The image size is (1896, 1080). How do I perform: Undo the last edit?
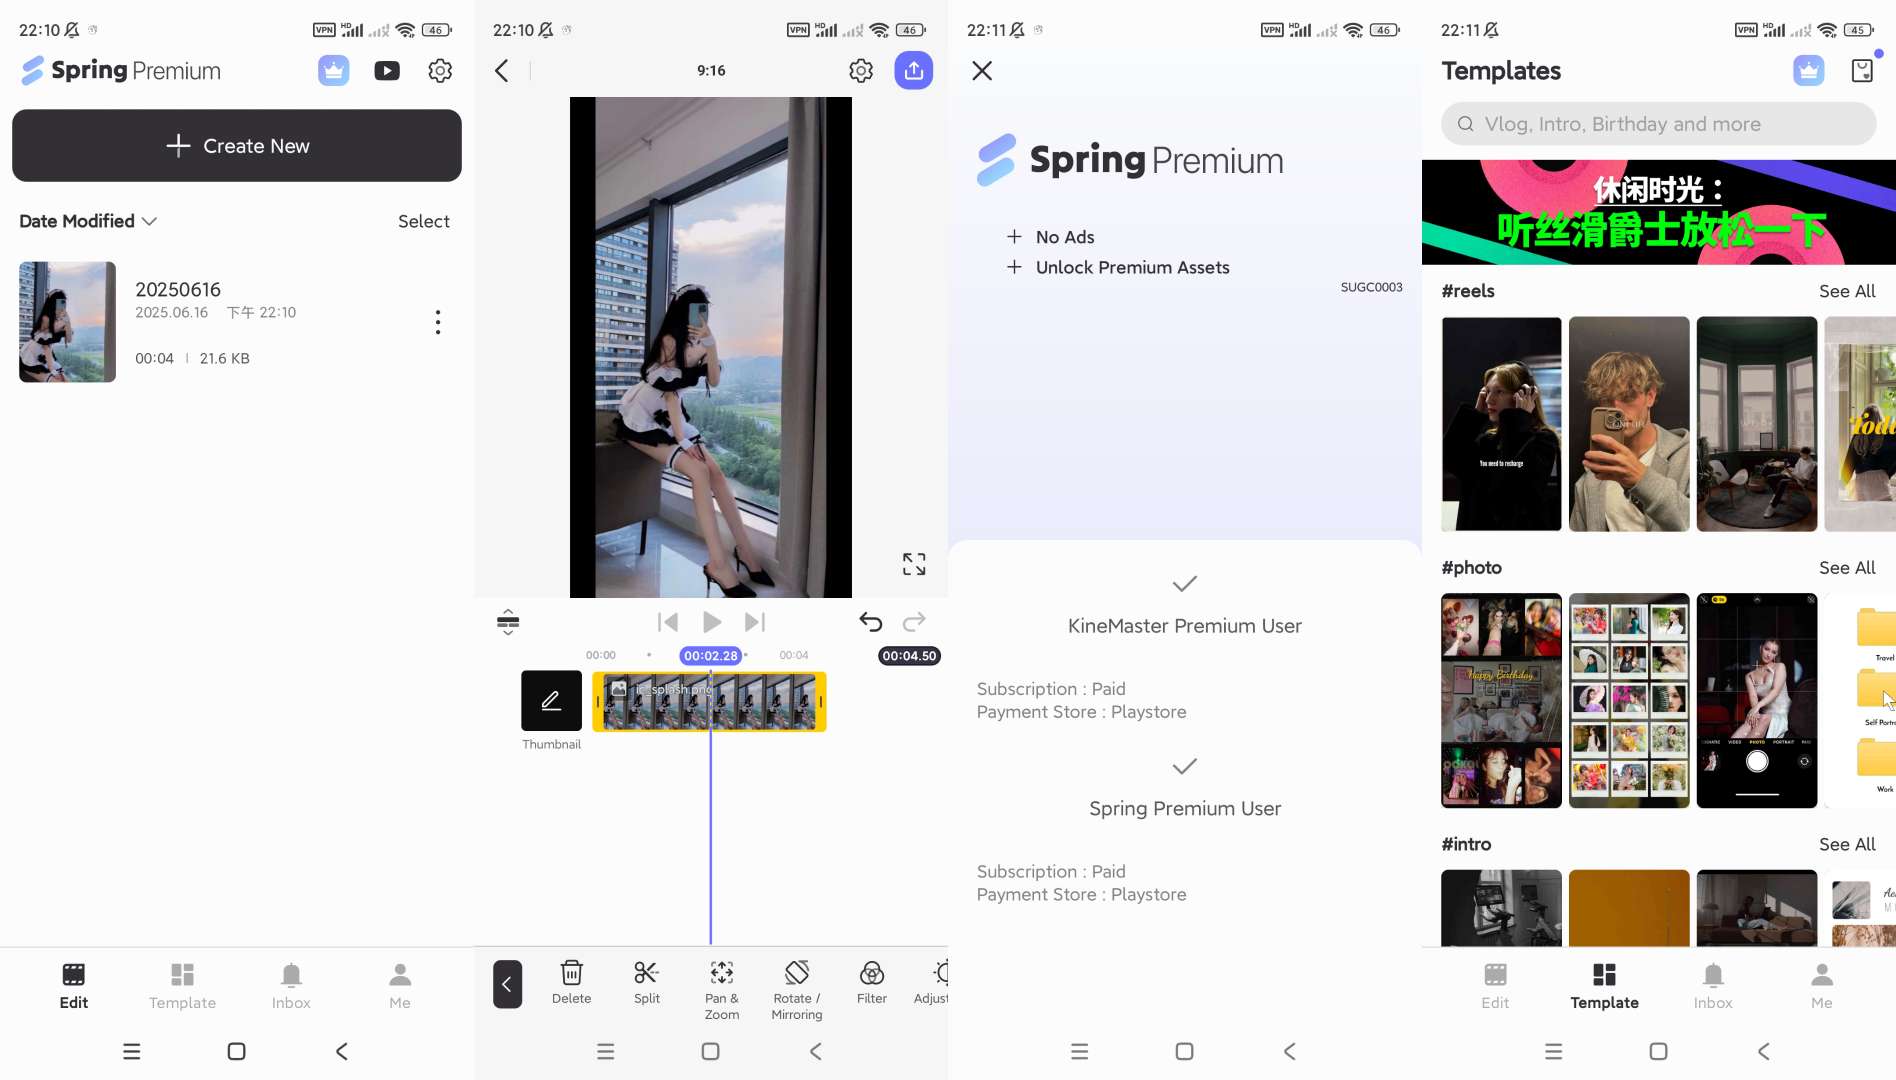871,622
